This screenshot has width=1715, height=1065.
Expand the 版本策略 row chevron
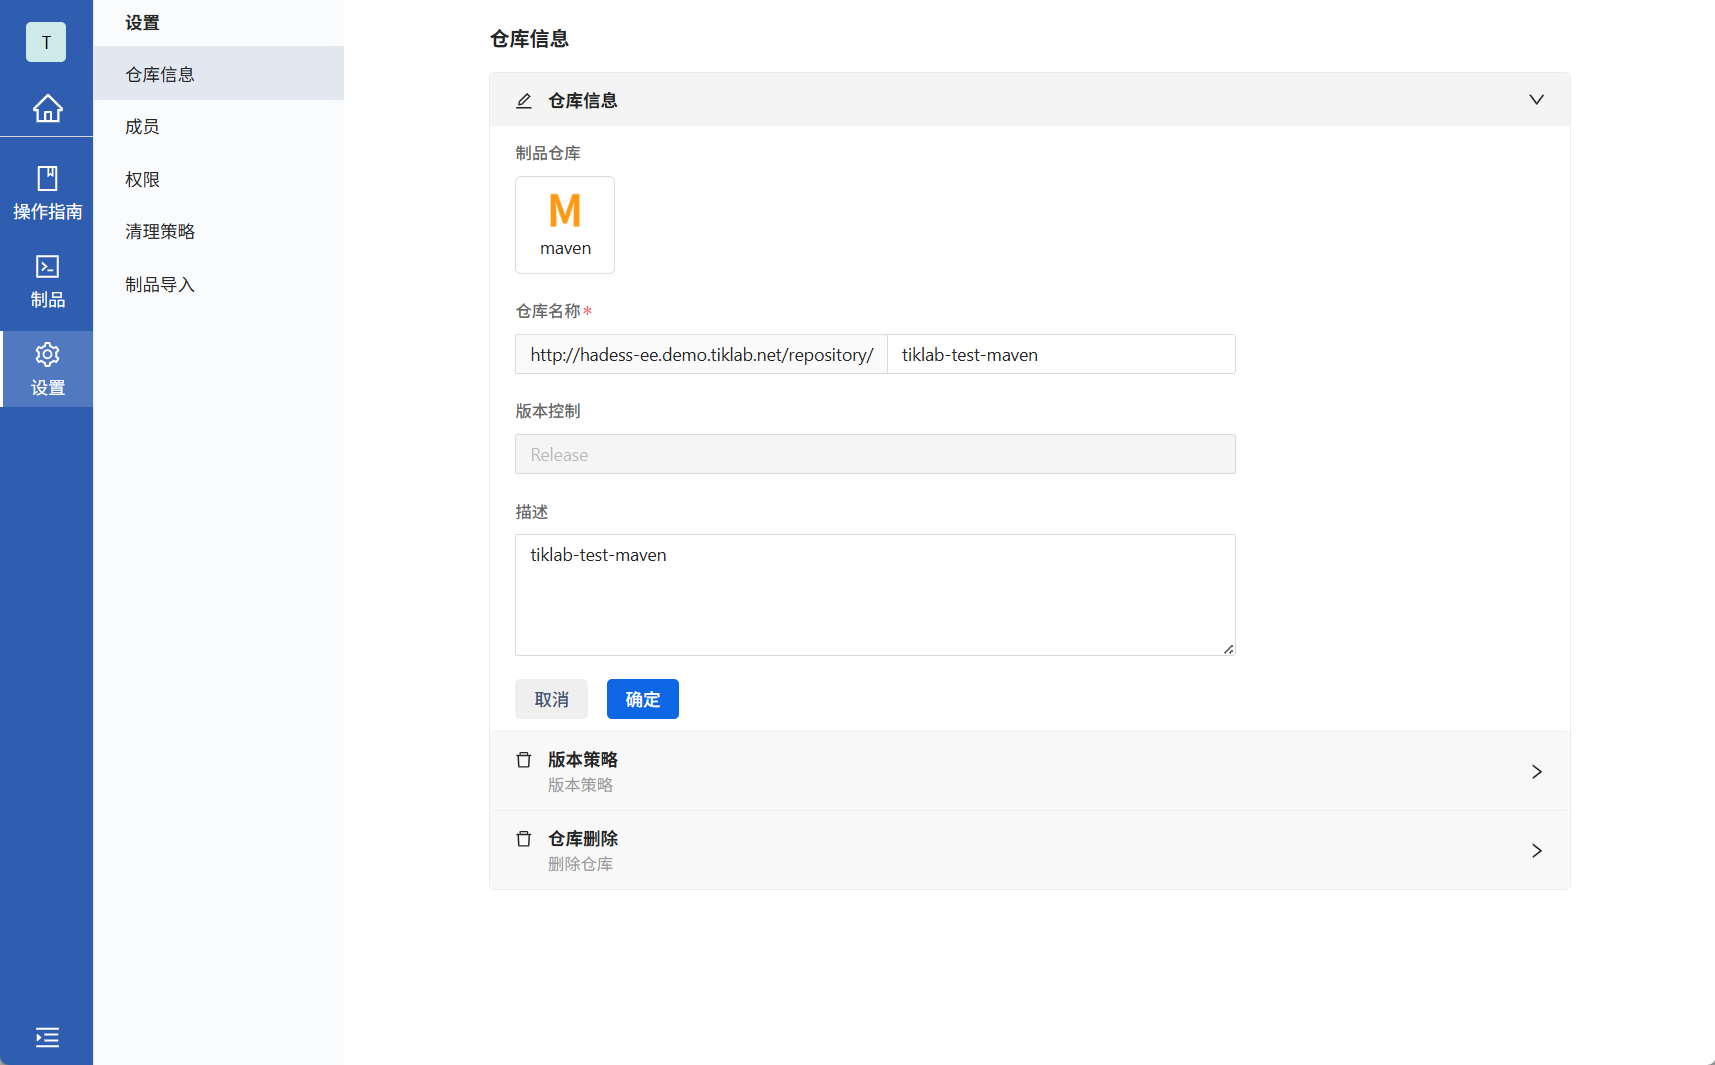coord(1536,771)
